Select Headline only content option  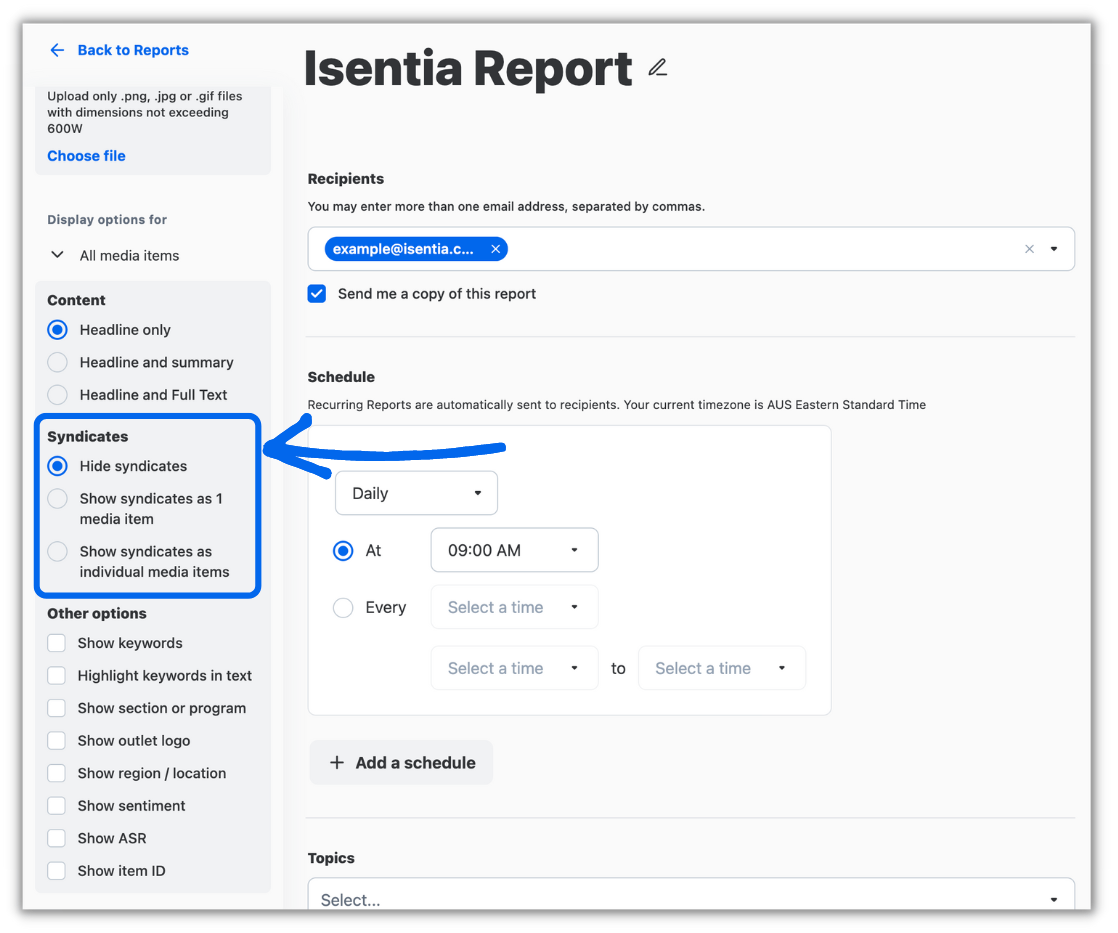point(58,330)
